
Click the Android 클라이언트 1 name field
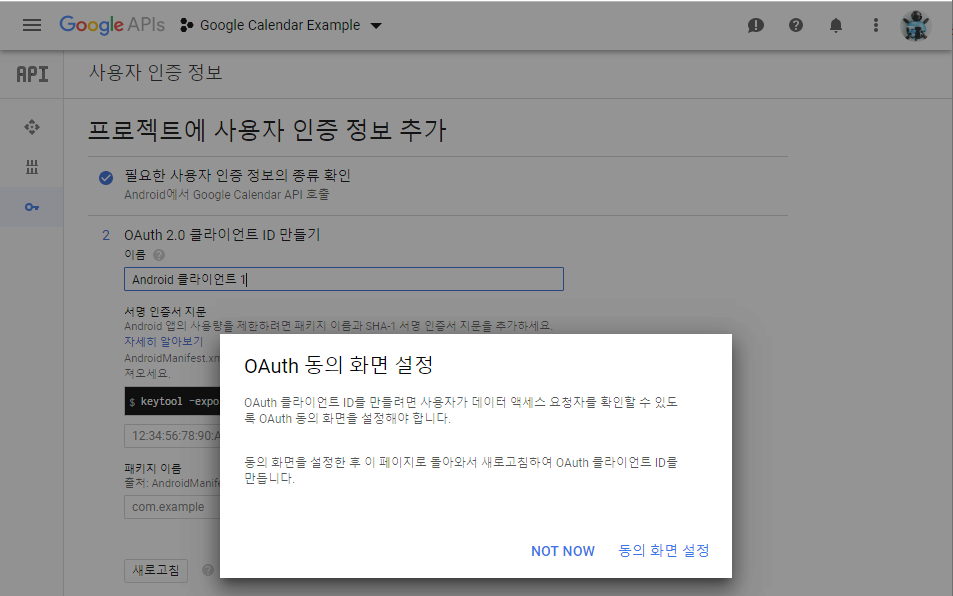click(x=344, y=279)
